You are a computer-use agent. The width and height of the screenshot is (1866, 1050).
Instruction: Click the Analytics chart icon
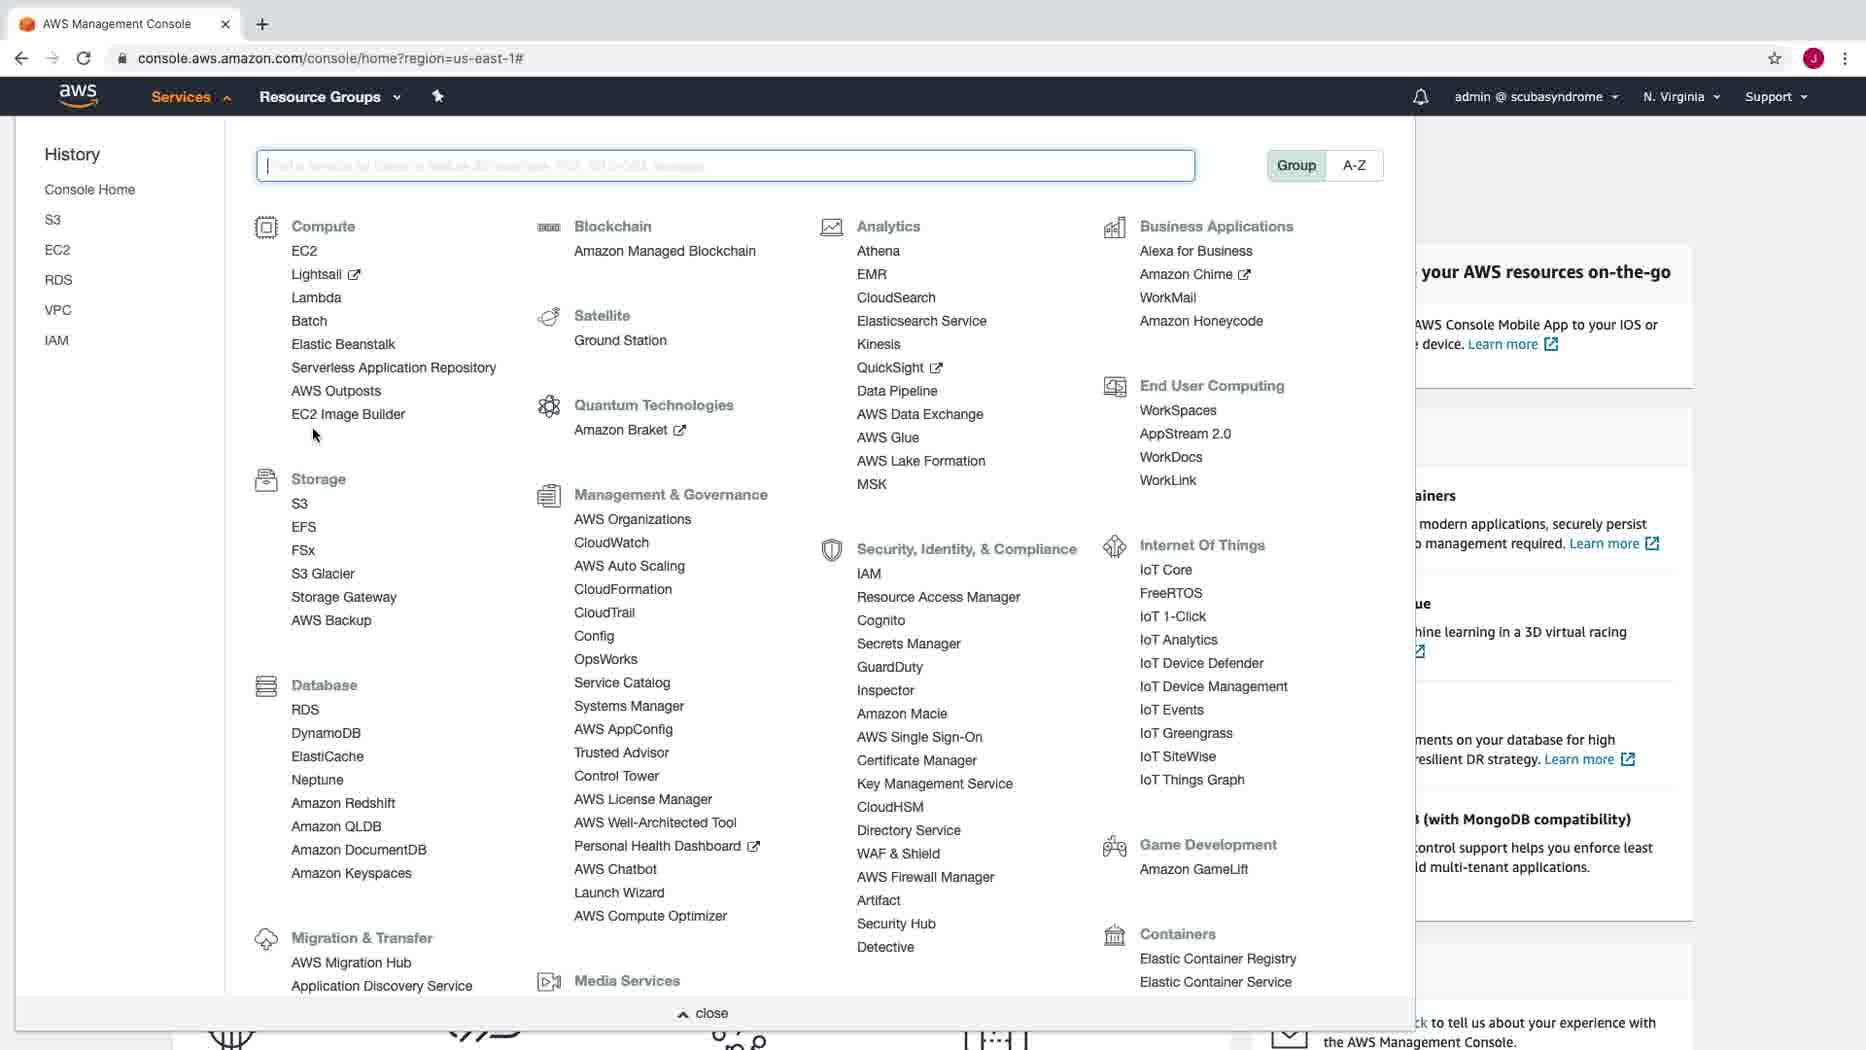(832, 227)
